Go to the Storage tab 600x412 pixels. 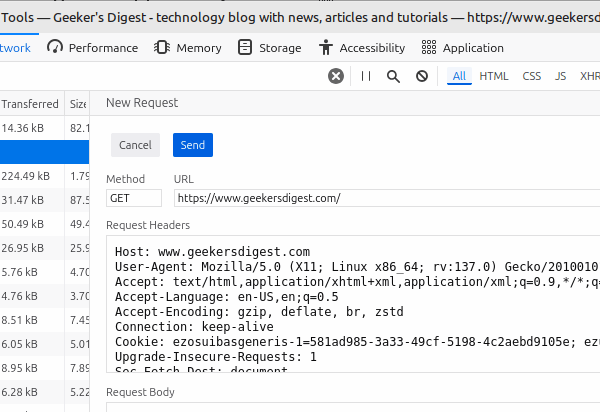click(x=270, y=47)
